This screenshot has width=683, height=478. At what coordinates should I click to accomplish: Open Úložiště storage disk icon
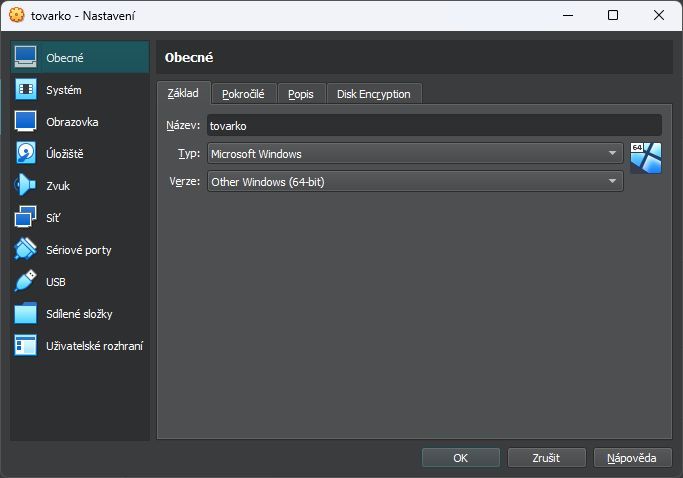pyautogui.click(x=26, y=154)
